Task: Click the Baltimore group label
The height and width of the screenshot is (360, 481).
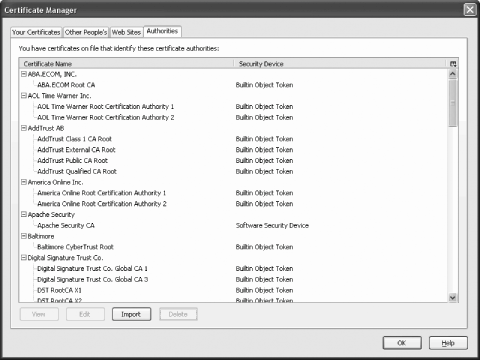Action: pyautogui.click(x=41, y=236)
